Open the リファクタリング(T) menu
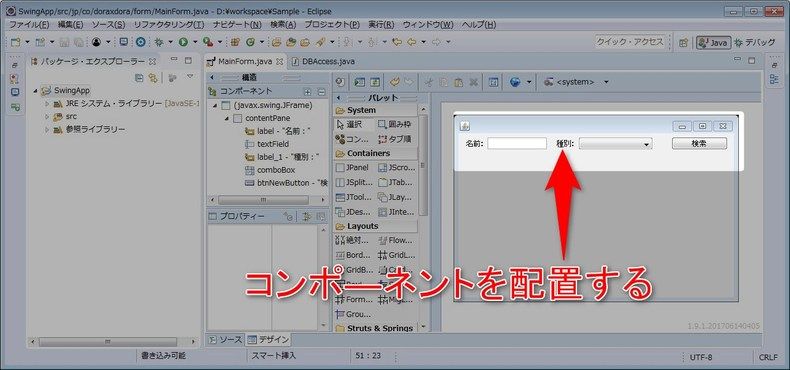The width and height of the screenshot is (790, 370). (x=169, y=25)
